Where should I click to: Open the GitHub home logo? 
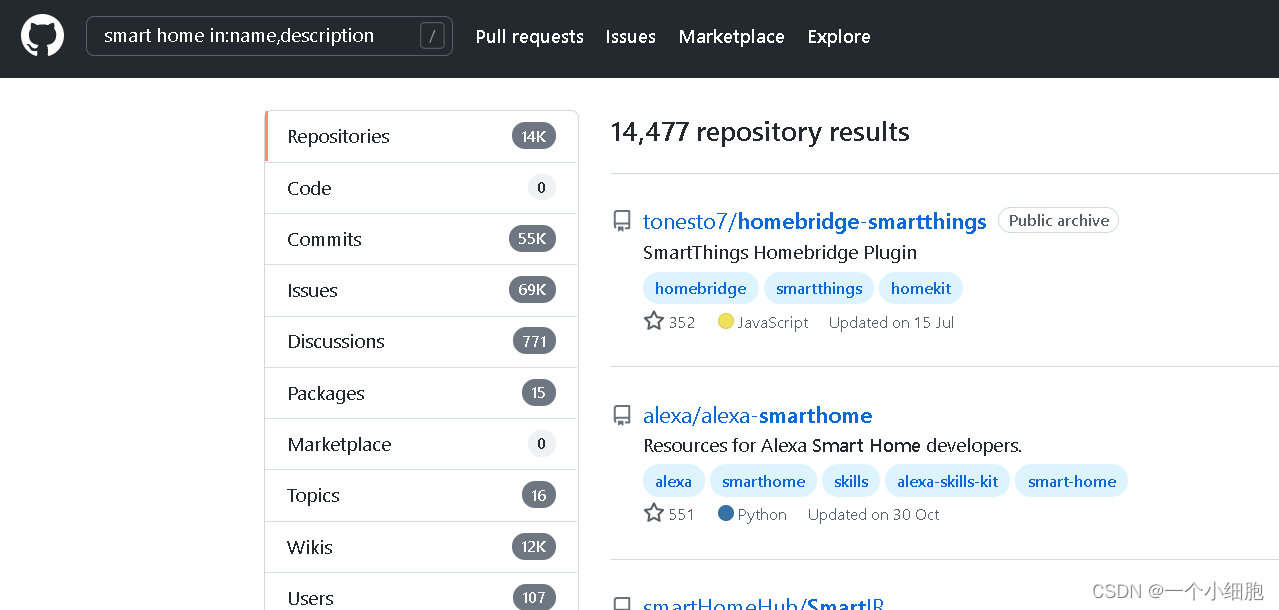42,36
